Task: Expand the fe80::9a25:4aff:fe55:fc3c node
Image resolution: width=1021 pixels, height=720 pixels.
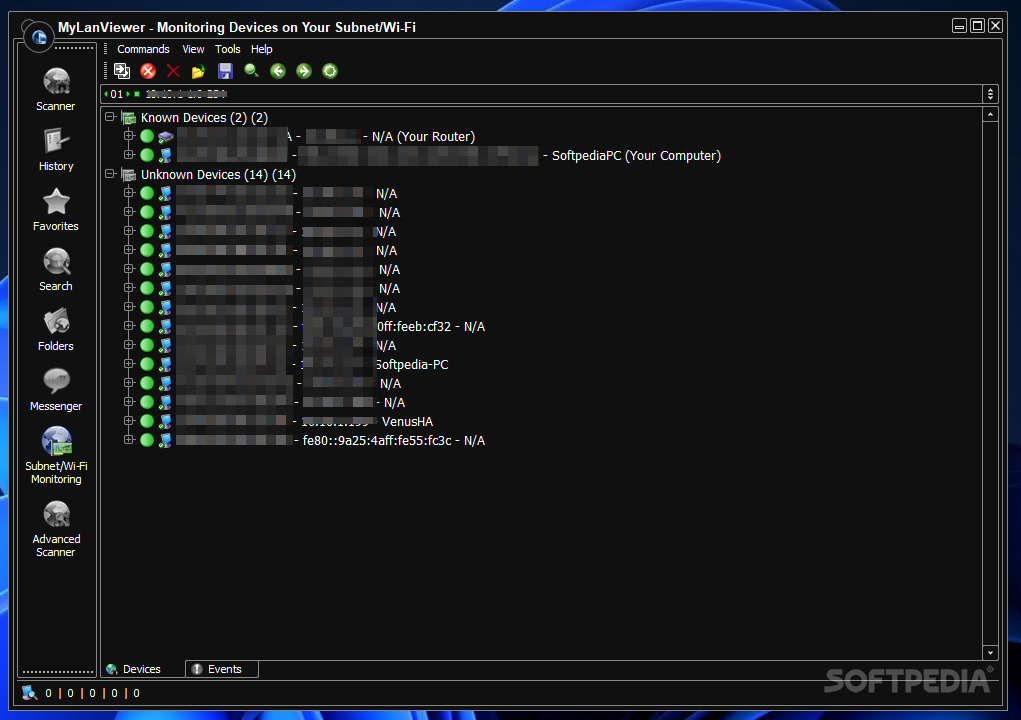Action: click(x=129, y=440)
